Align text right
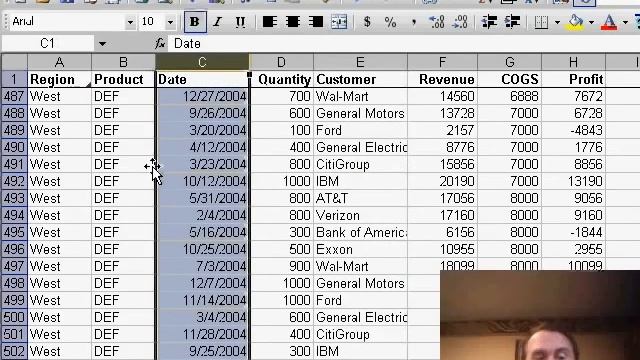This screenshot has width=640, height=360. 316,22
